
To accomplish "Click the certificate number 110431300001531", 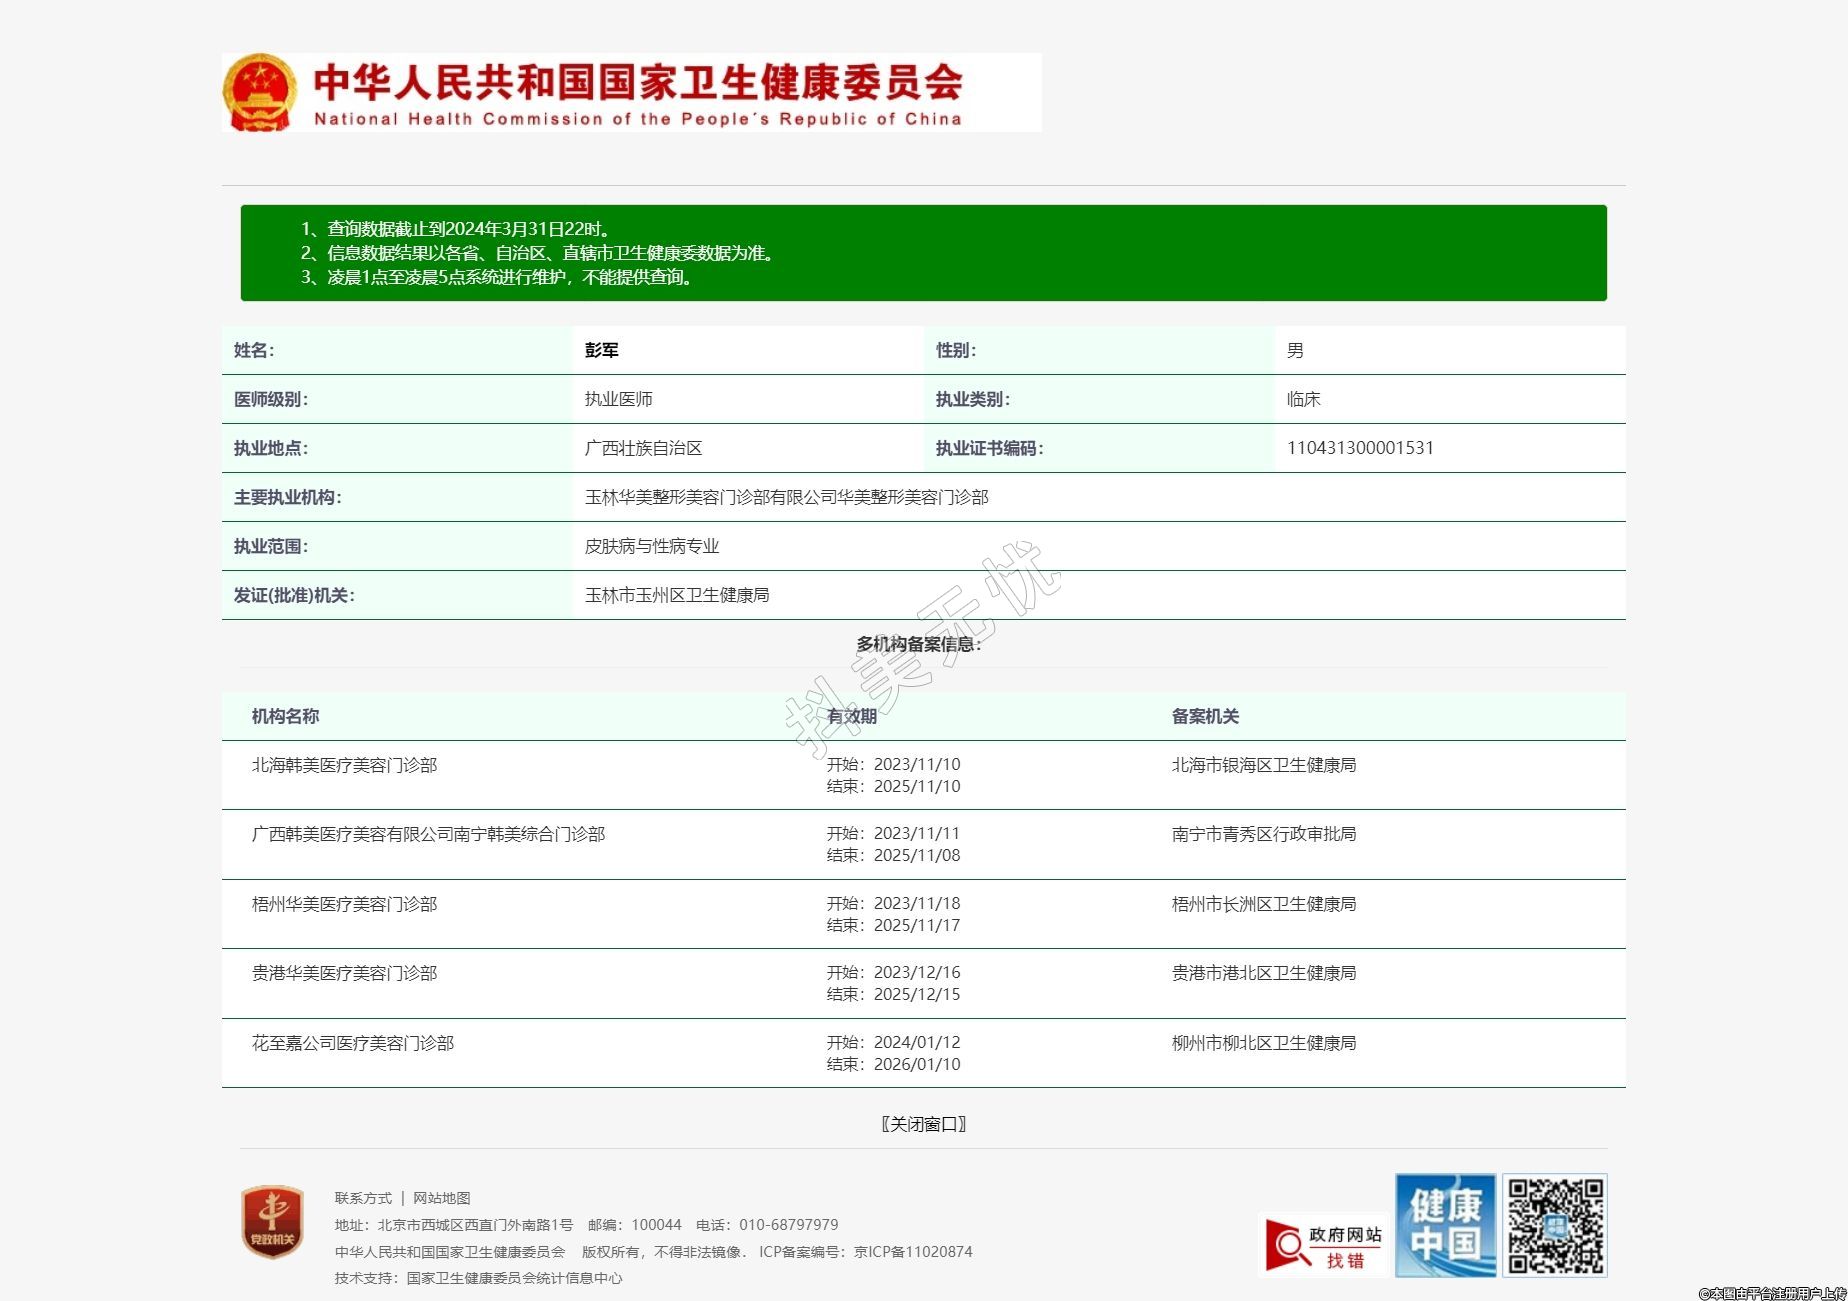I will (1359, 448).
